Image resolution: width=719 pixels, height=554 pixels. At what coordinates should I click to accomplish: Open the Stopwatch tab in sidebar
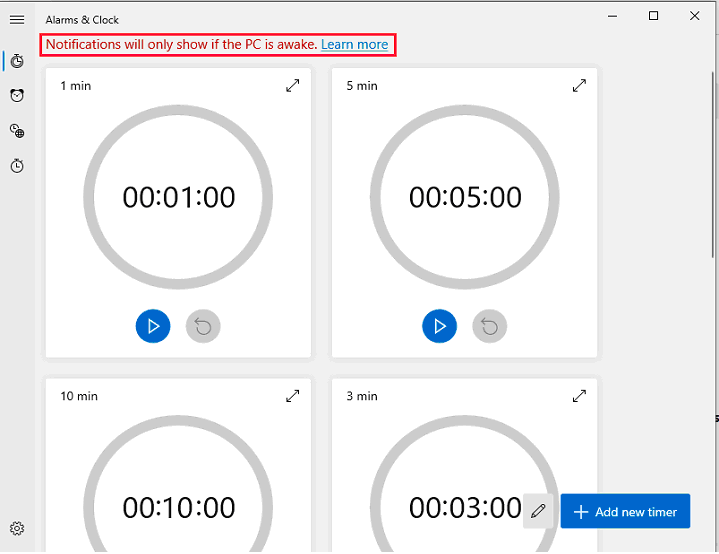pyautogui.click(x=17, y=166)
